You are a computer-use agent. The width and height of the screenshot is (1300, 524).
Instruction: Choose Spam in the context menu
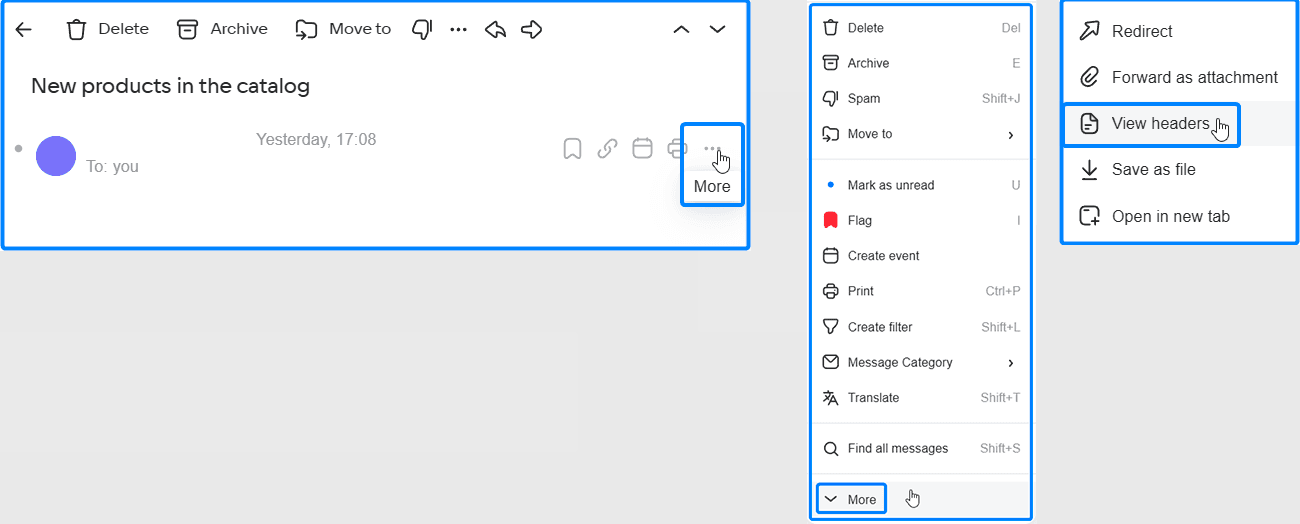[920, 98]
